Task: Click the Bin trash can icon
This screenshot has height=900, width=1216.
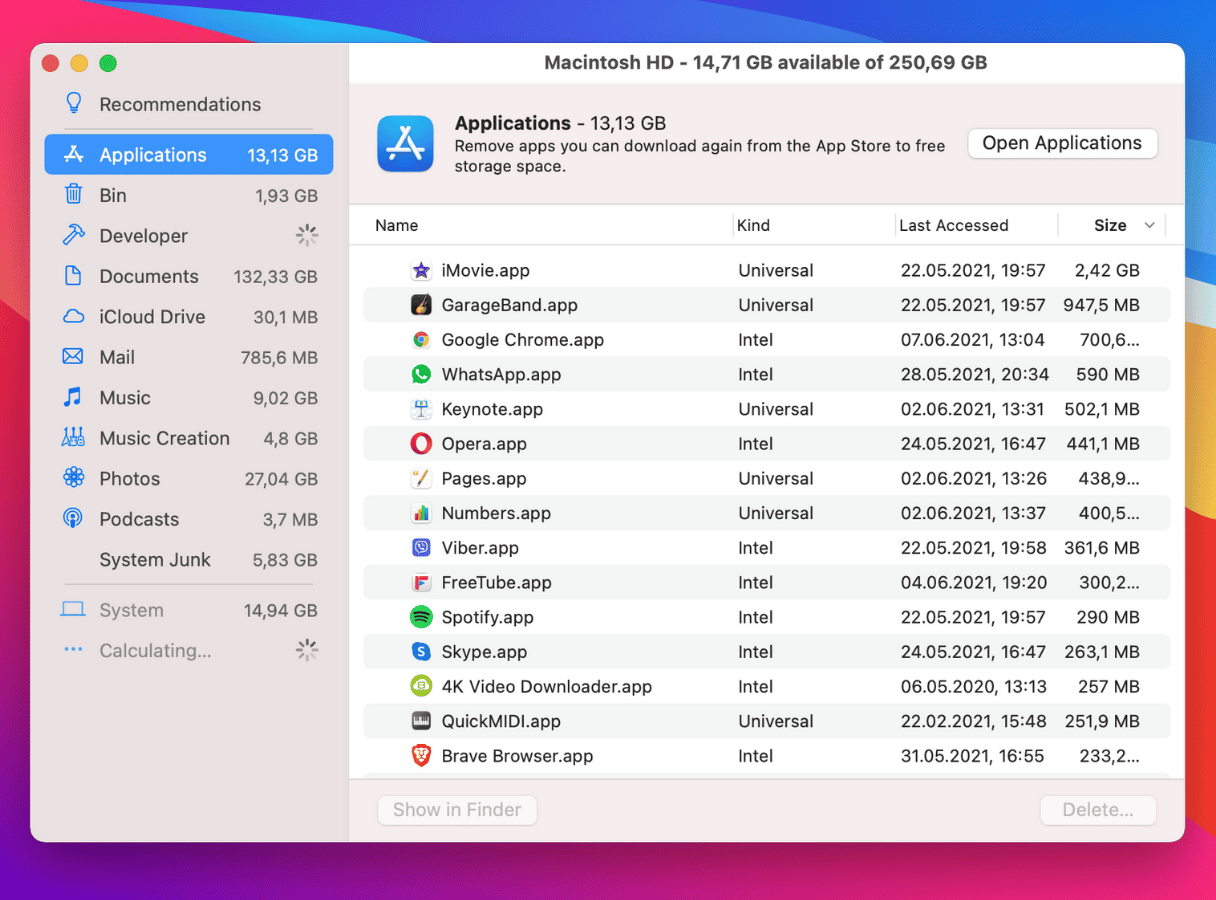Action: (73, 195)
